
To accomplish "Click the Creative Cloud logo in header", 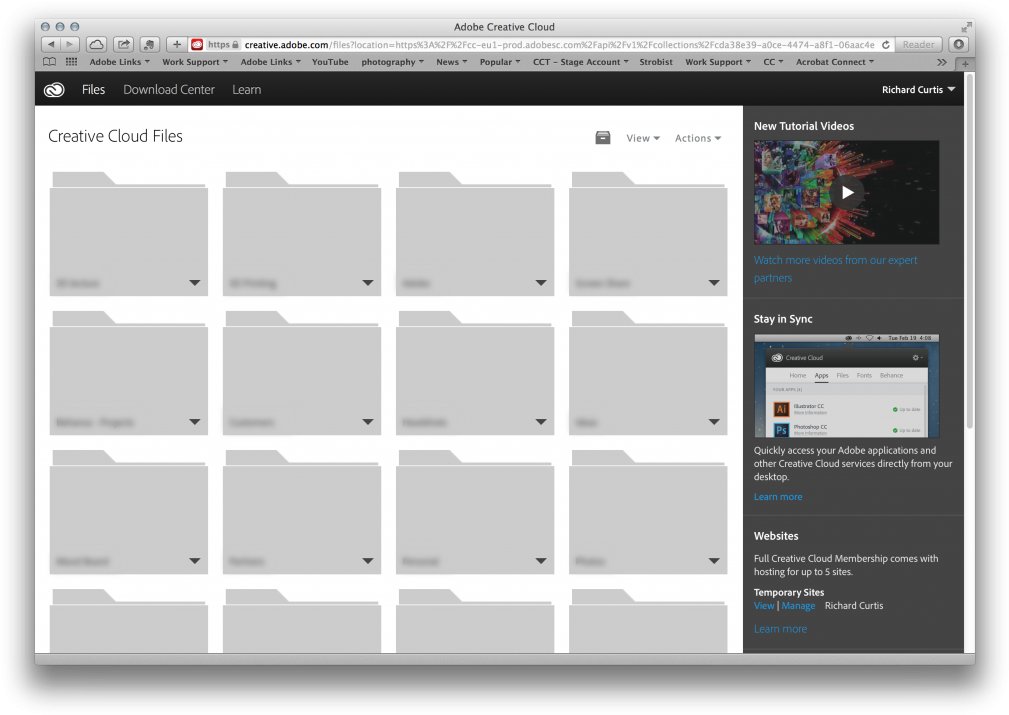I will (54, 90).
